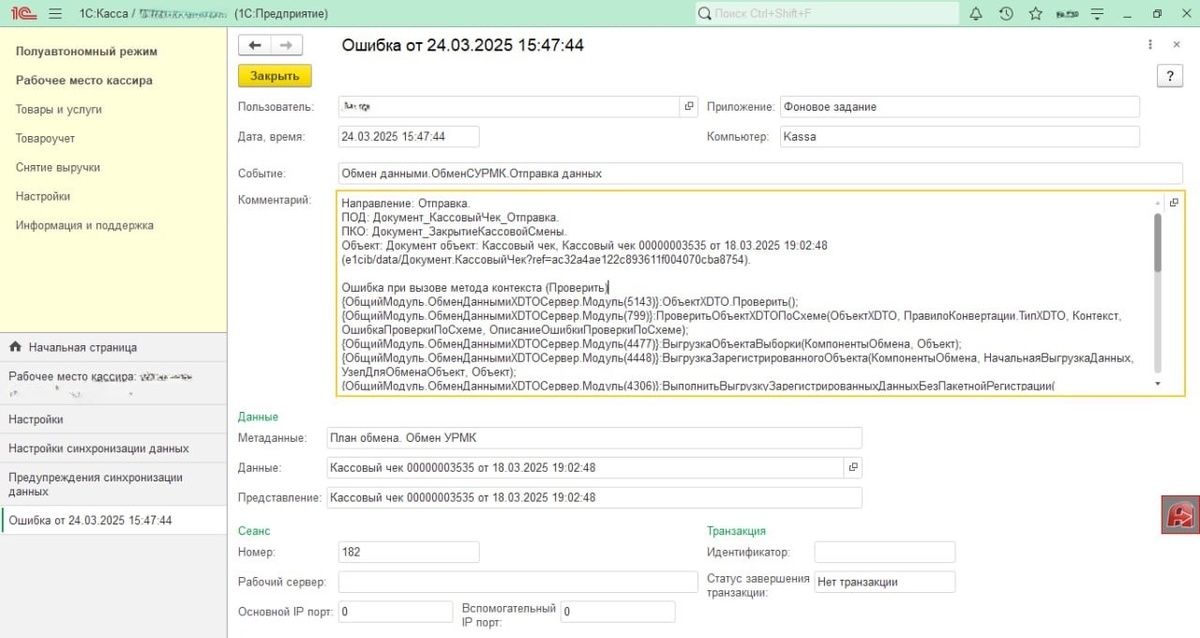Screen dimensions: 1200x638
Task: Open favorites star icon
Action: point(1035,14)
